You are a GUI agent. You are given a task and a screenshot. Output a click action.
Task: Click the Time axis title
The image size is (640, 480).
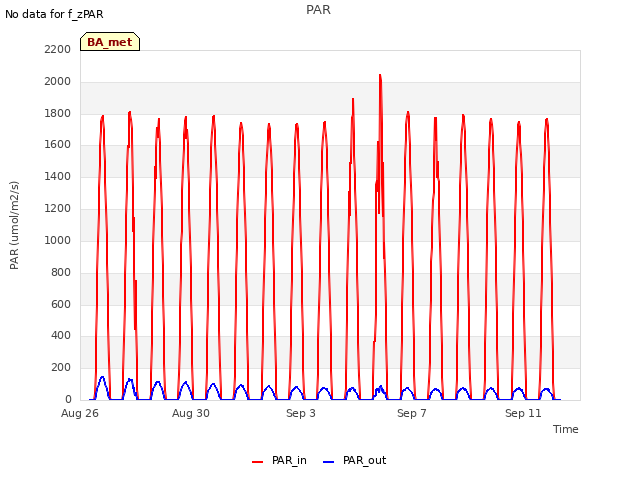[565, 429]
